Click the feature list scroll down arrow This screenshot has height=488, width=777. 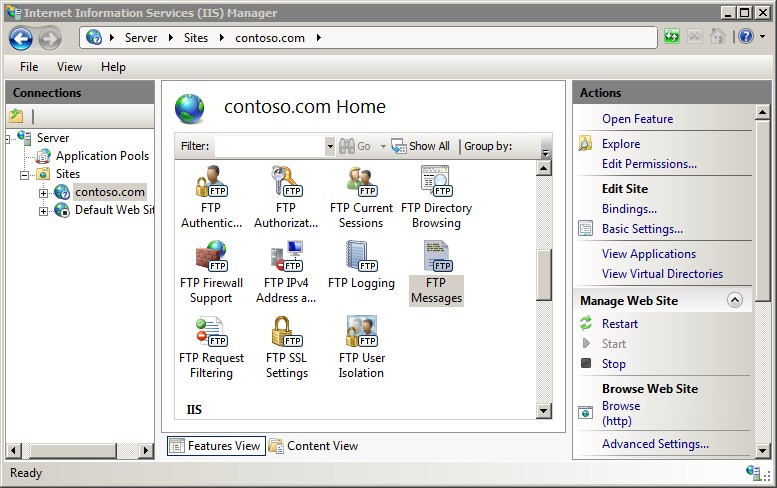[x=544, y=411]
